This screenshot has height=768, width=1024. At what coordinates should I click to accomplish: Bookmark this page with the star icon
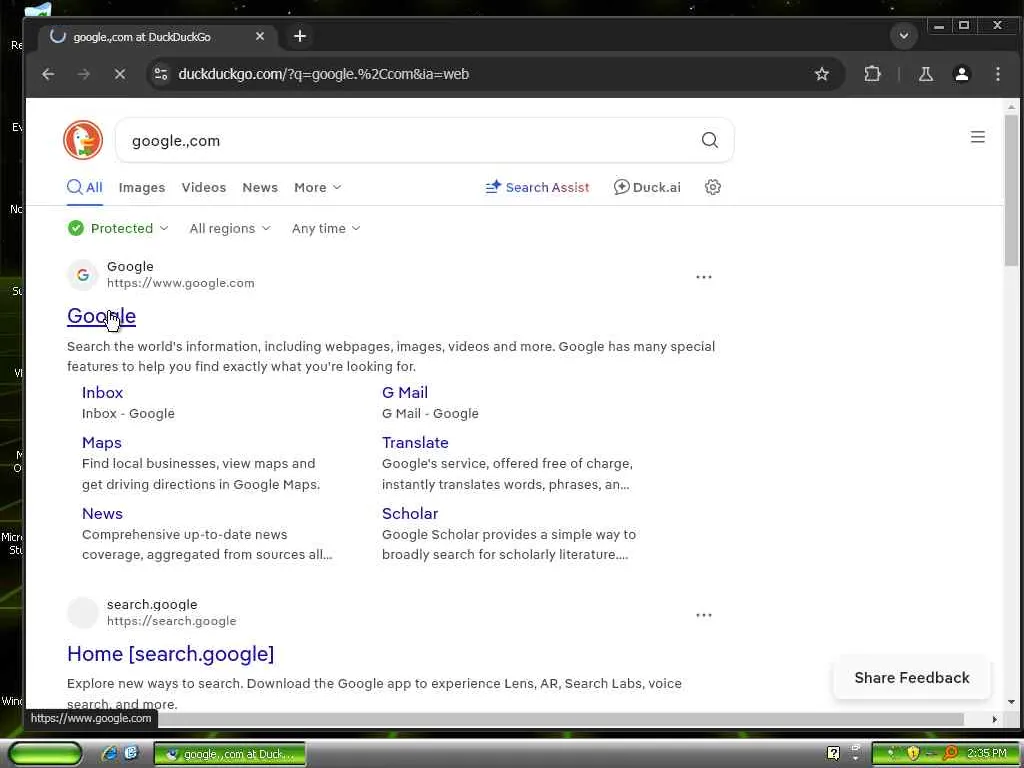click(x=822, y=74)
